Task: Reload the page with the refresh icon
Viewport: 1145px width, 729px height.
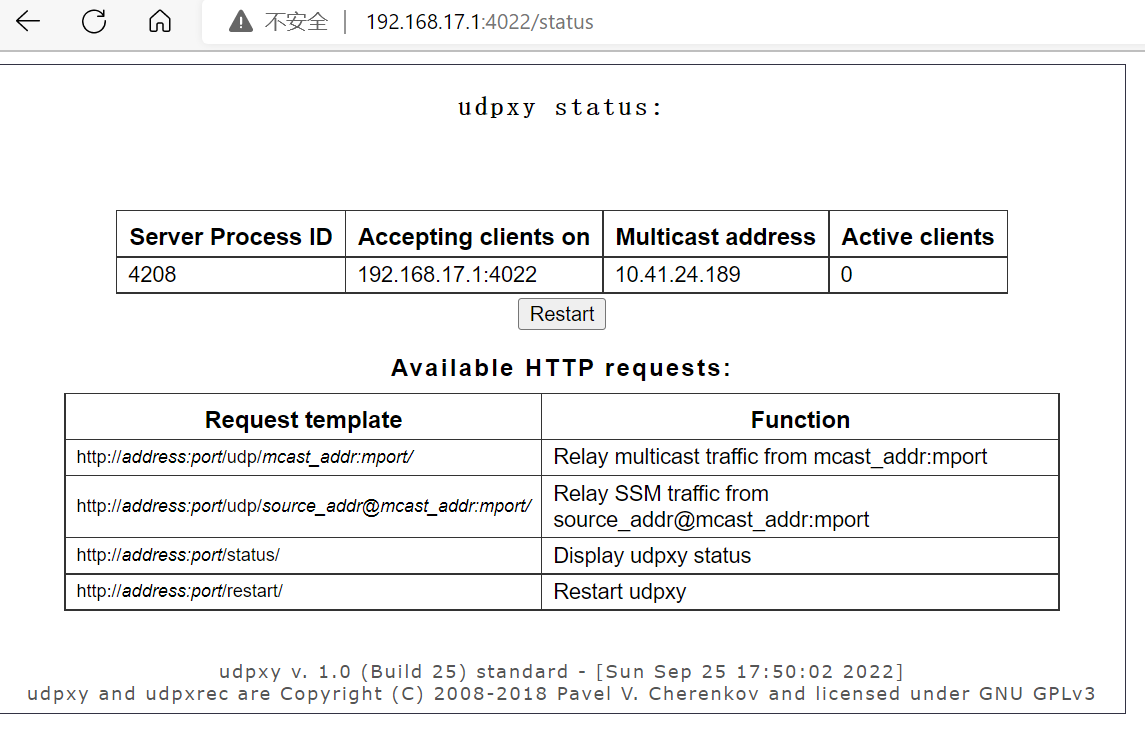Action: [93, 21]
